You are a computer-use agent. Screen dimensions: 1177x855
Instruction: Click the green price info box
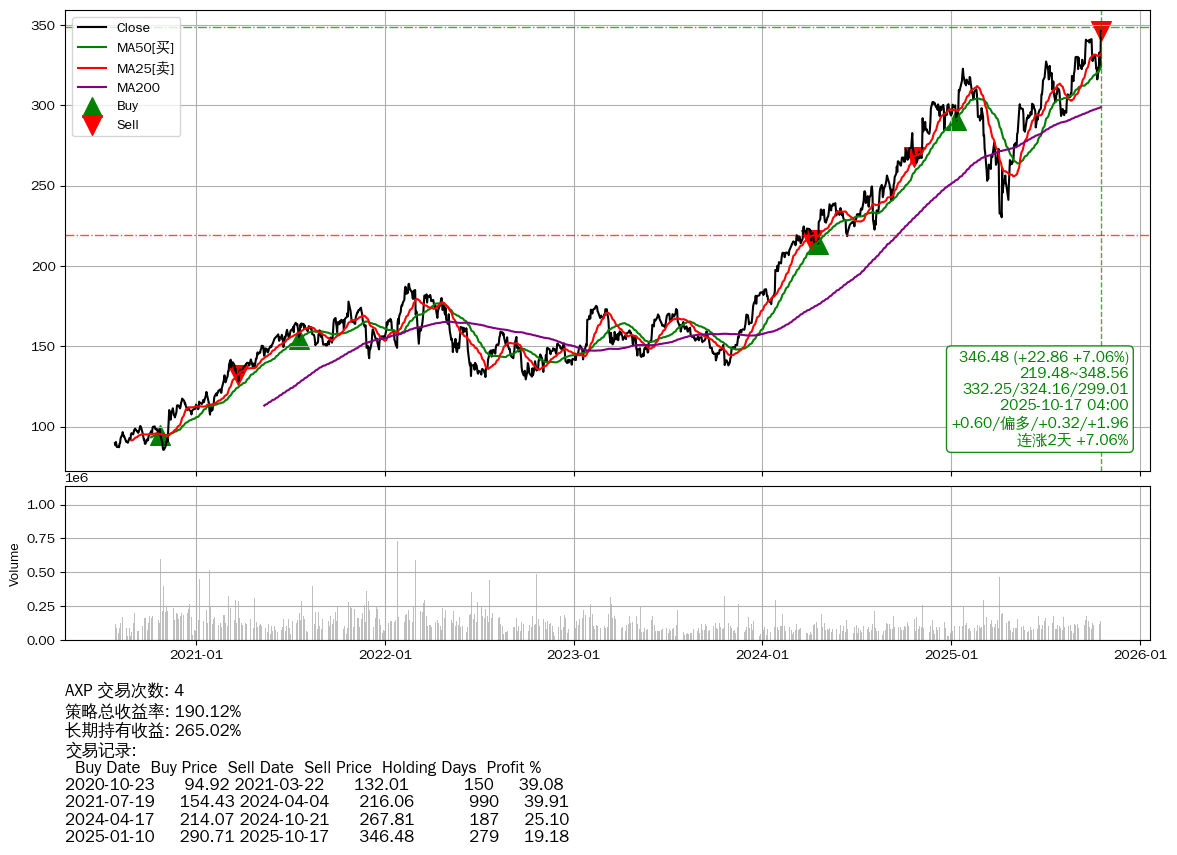[x=1040, y=398]
